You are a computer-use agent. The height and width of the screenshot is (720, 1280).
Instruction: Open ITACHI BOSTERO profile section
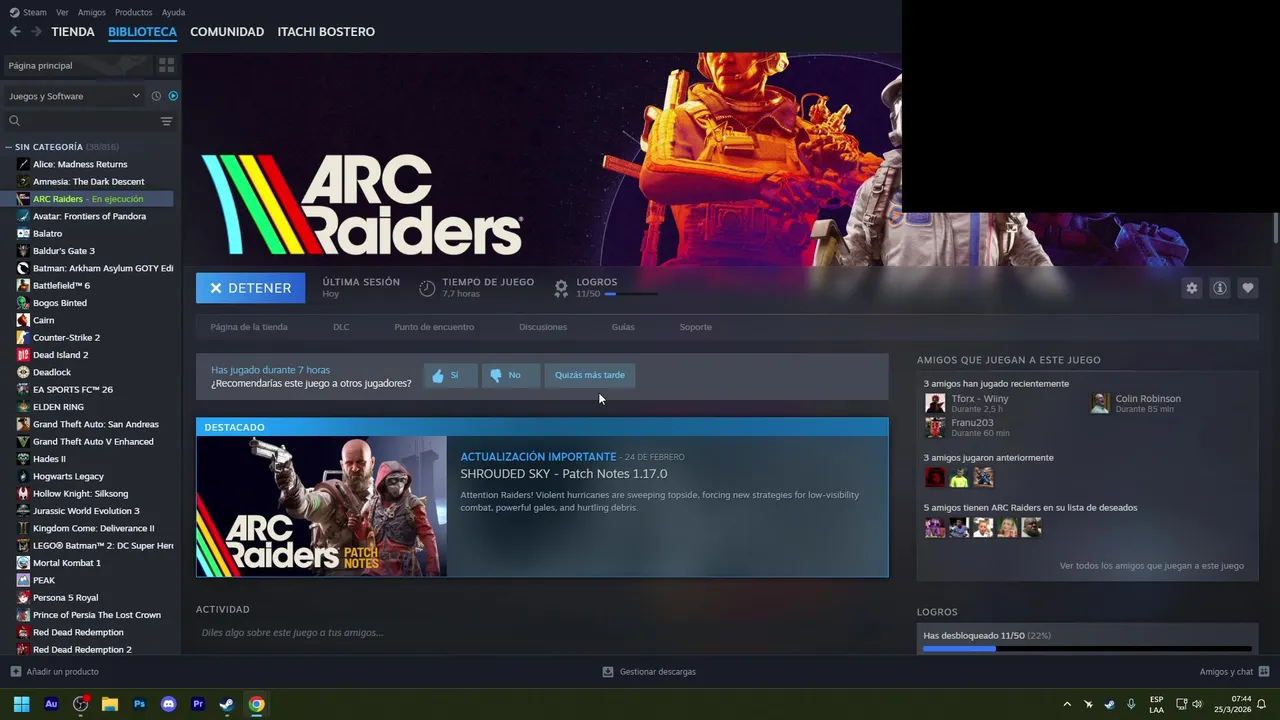click(x=326, y=32)
